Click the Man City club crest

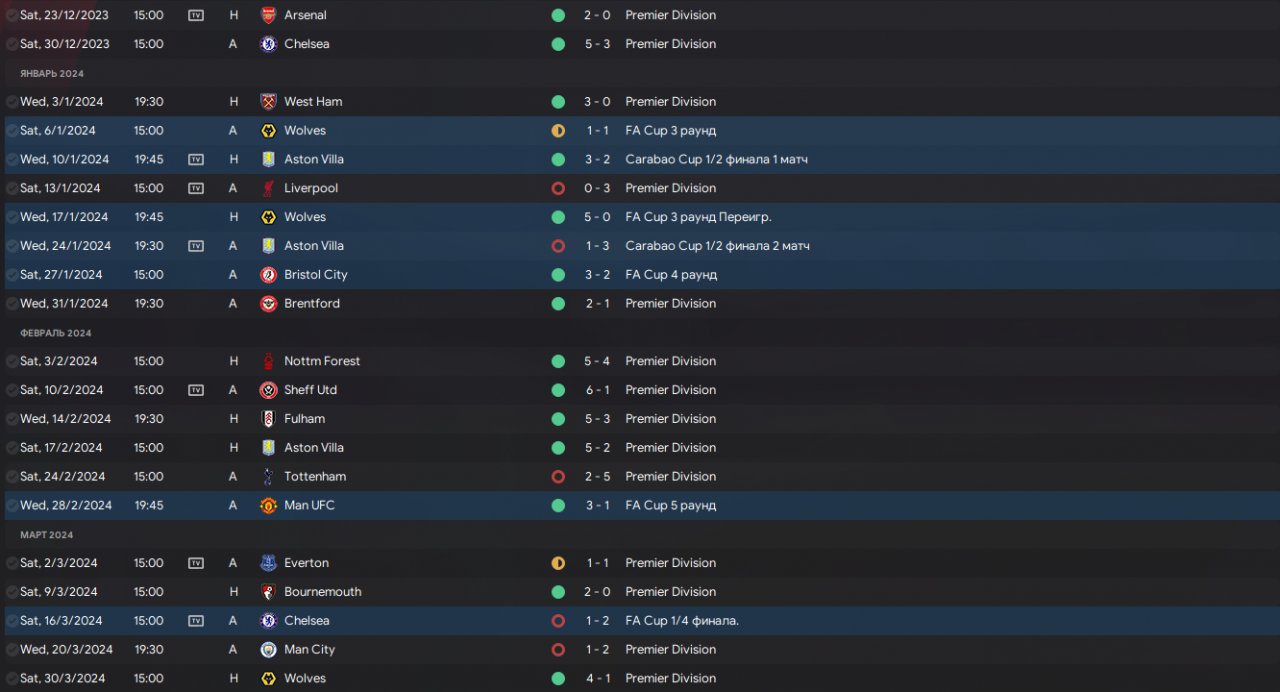pos(268,649)
